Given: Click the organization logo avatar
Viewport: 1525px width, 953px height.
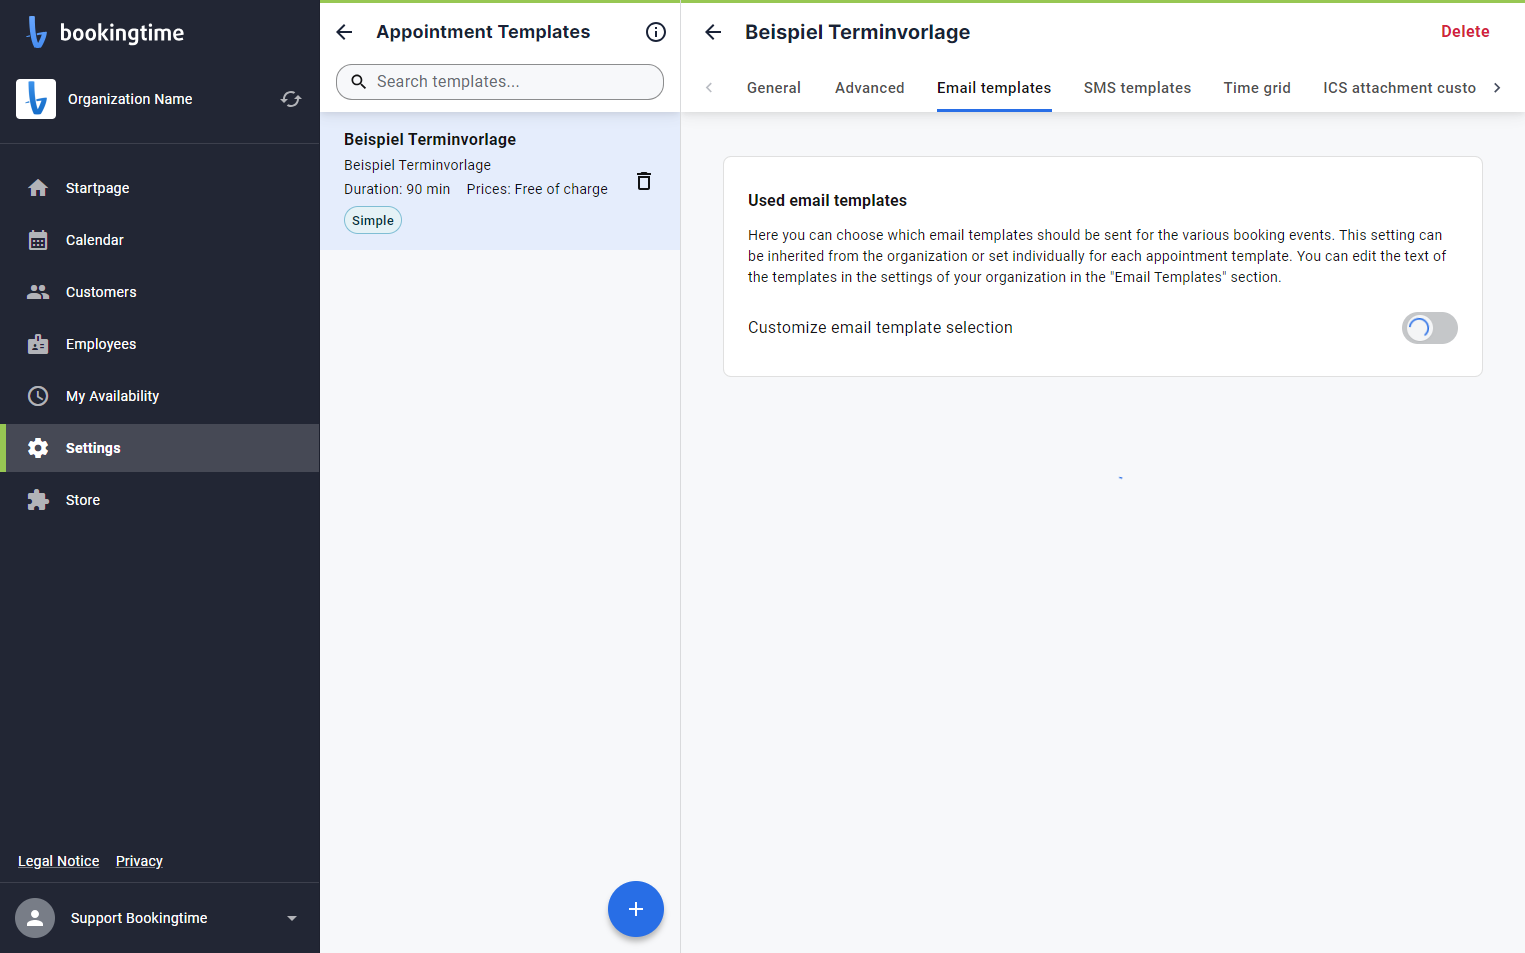Looking at the screenshot, I should 36,99.
